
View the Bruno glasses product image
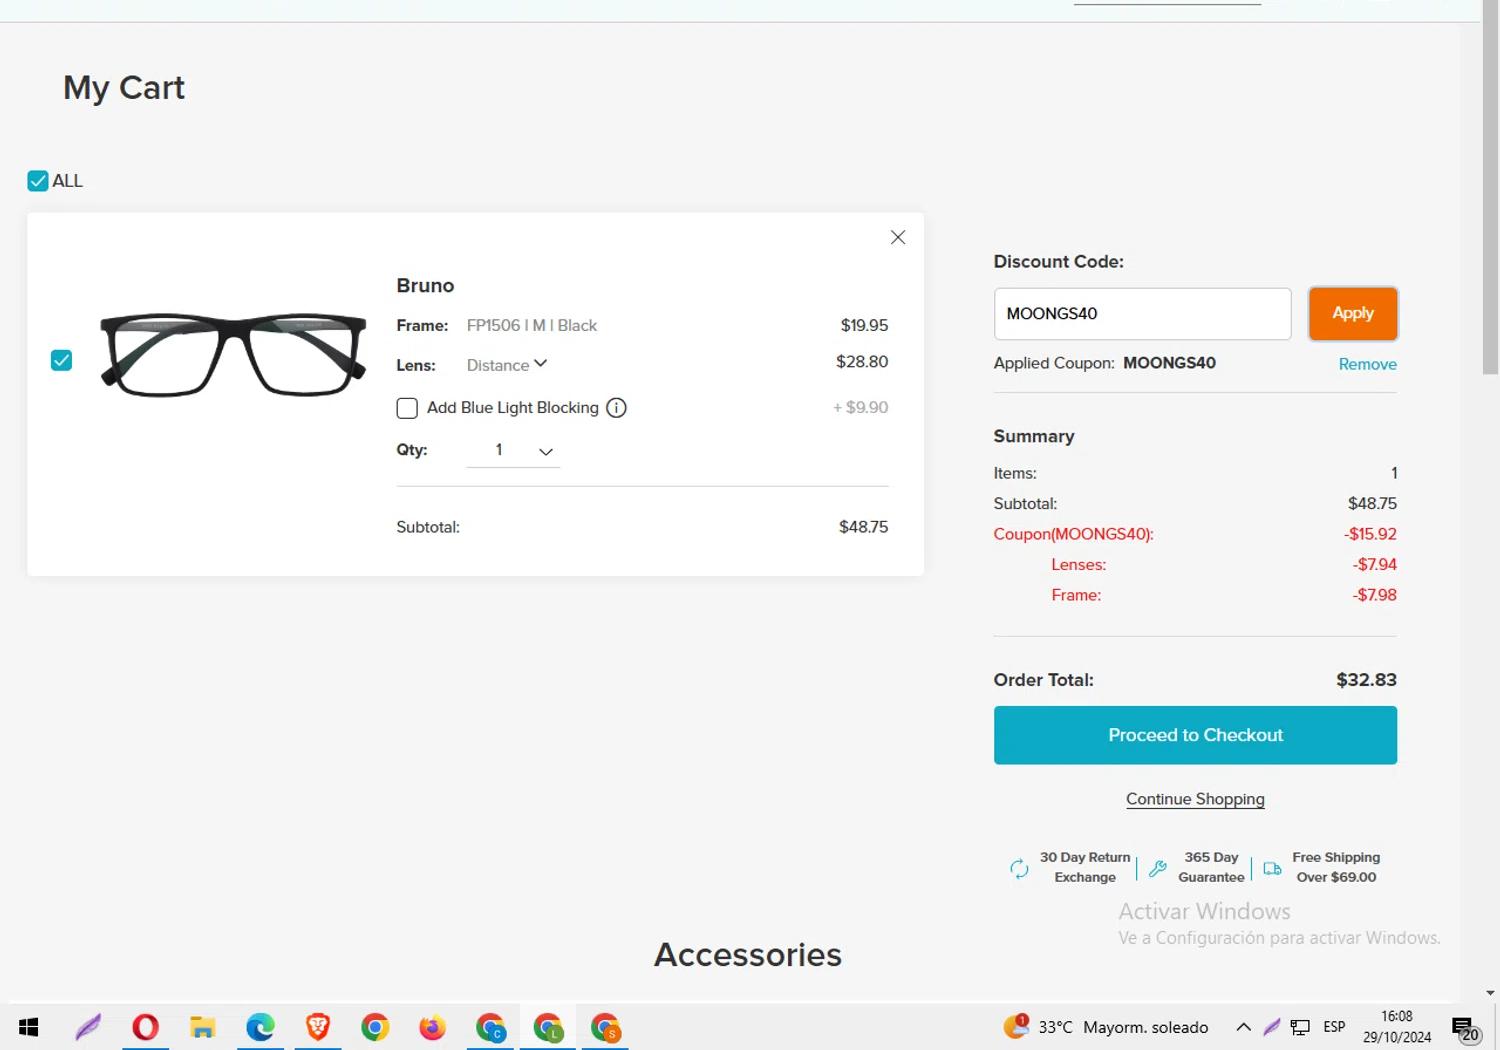pos(233,355)
